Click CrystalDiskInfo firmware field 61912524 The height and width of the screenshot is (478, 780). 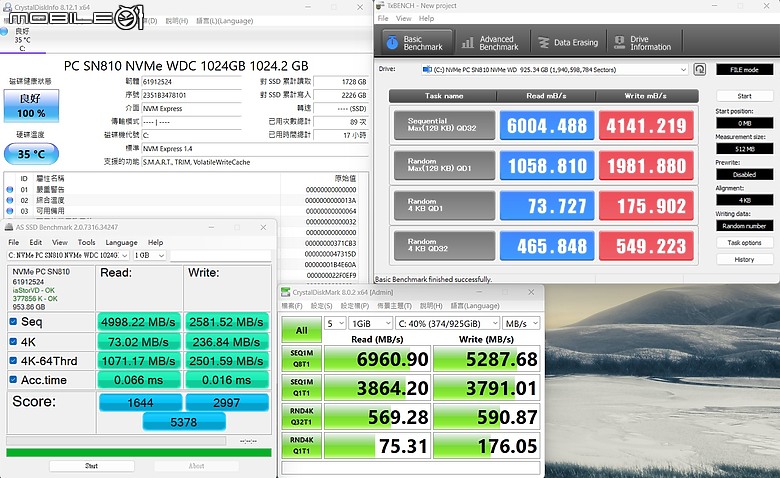tap(192, 82)
